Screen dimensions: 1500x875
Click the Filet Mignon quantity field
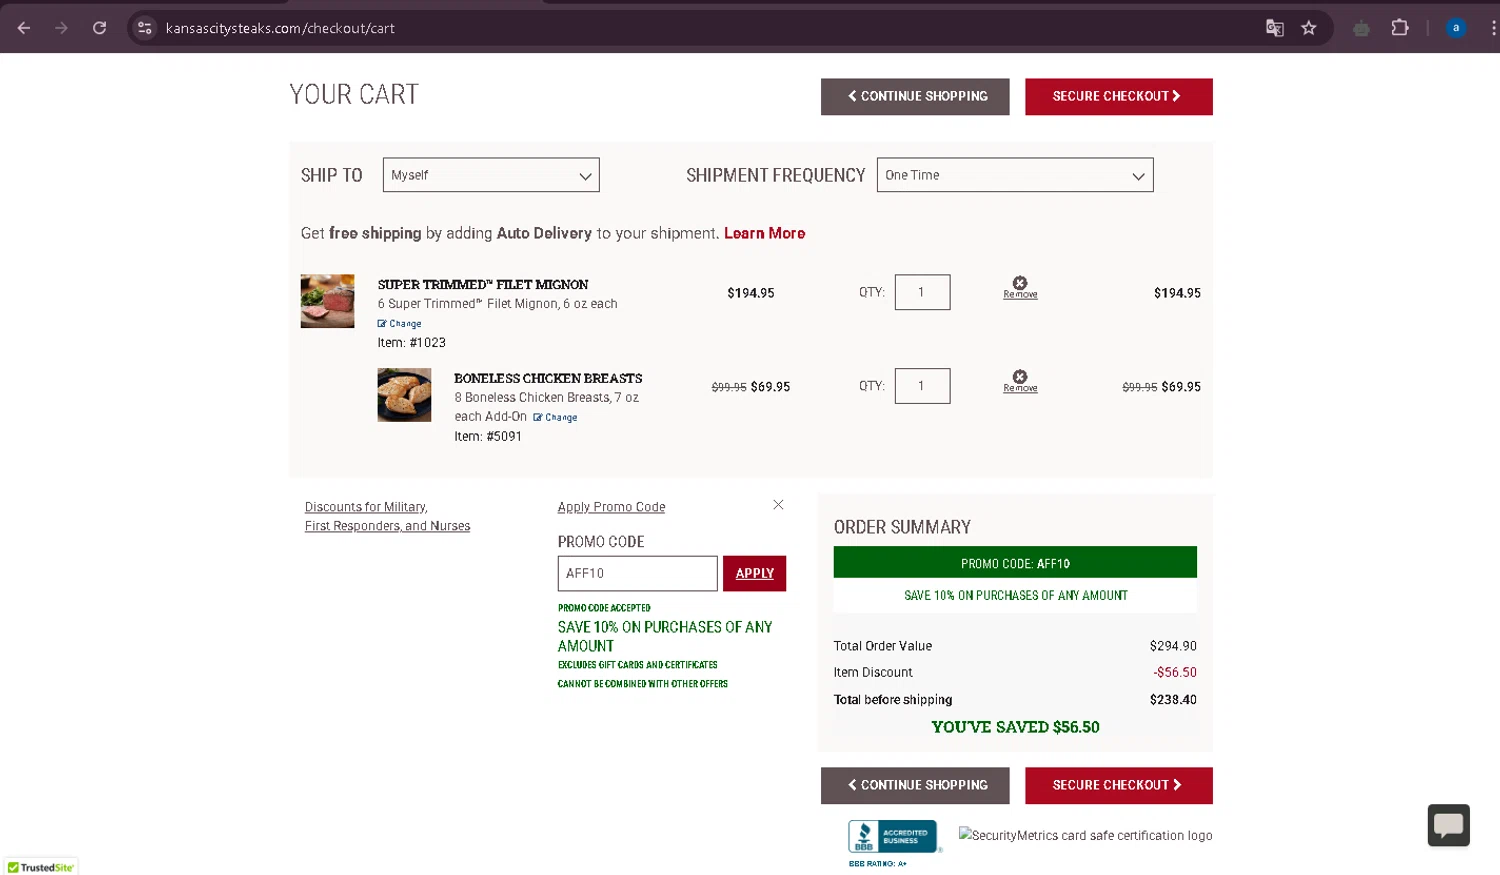tap(922, 292)
